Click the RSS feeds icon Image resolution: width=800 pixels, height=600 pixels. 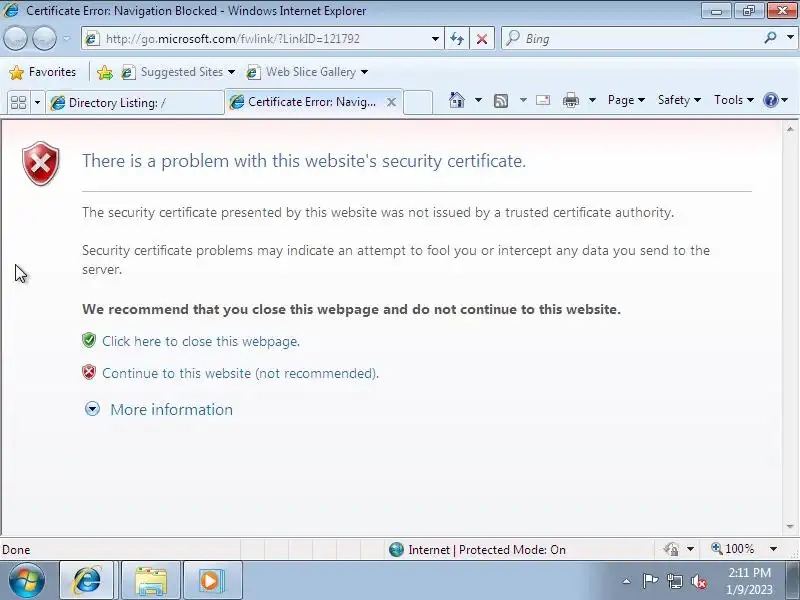[x=501, y=101]
